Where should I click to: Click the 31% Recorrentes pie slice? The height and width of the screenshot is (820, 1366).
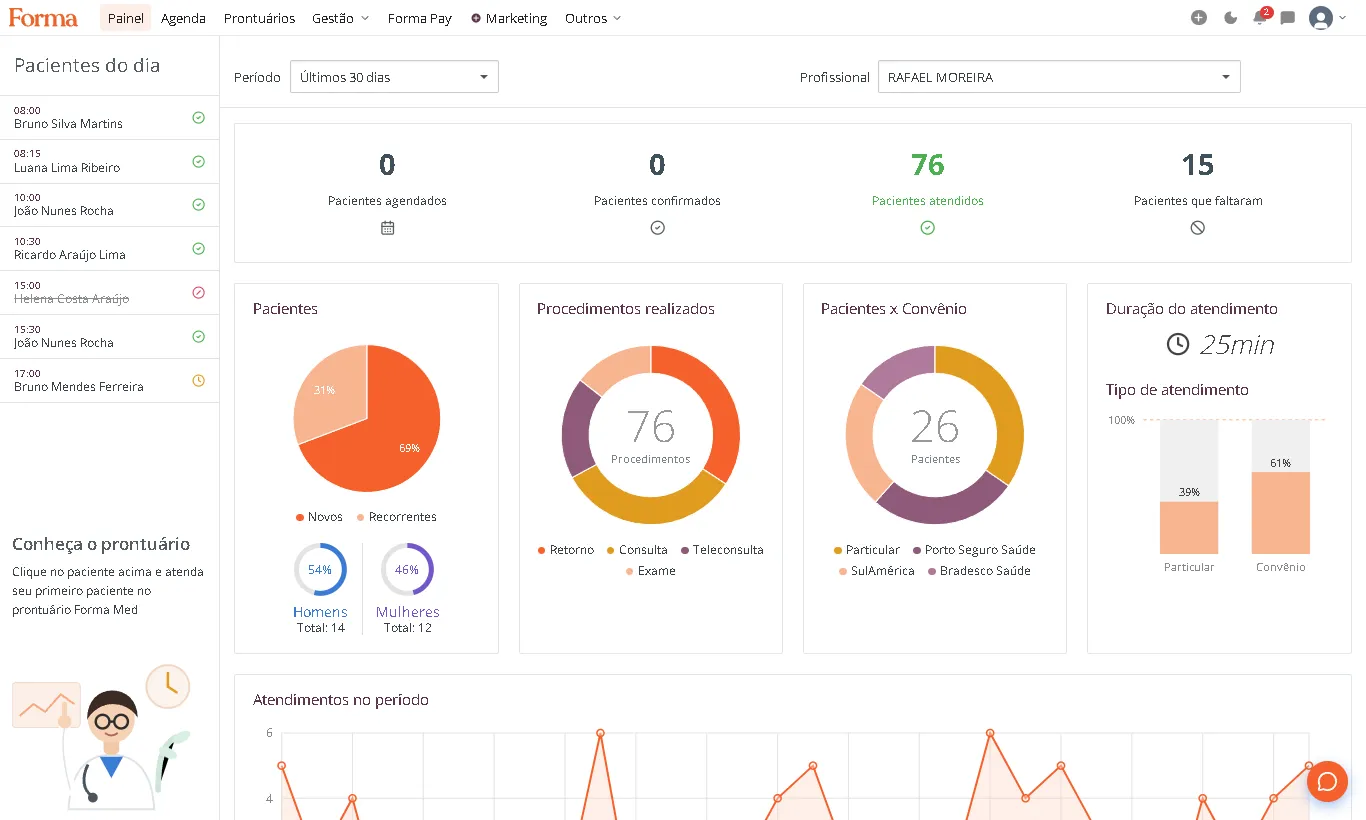[327, 392]
